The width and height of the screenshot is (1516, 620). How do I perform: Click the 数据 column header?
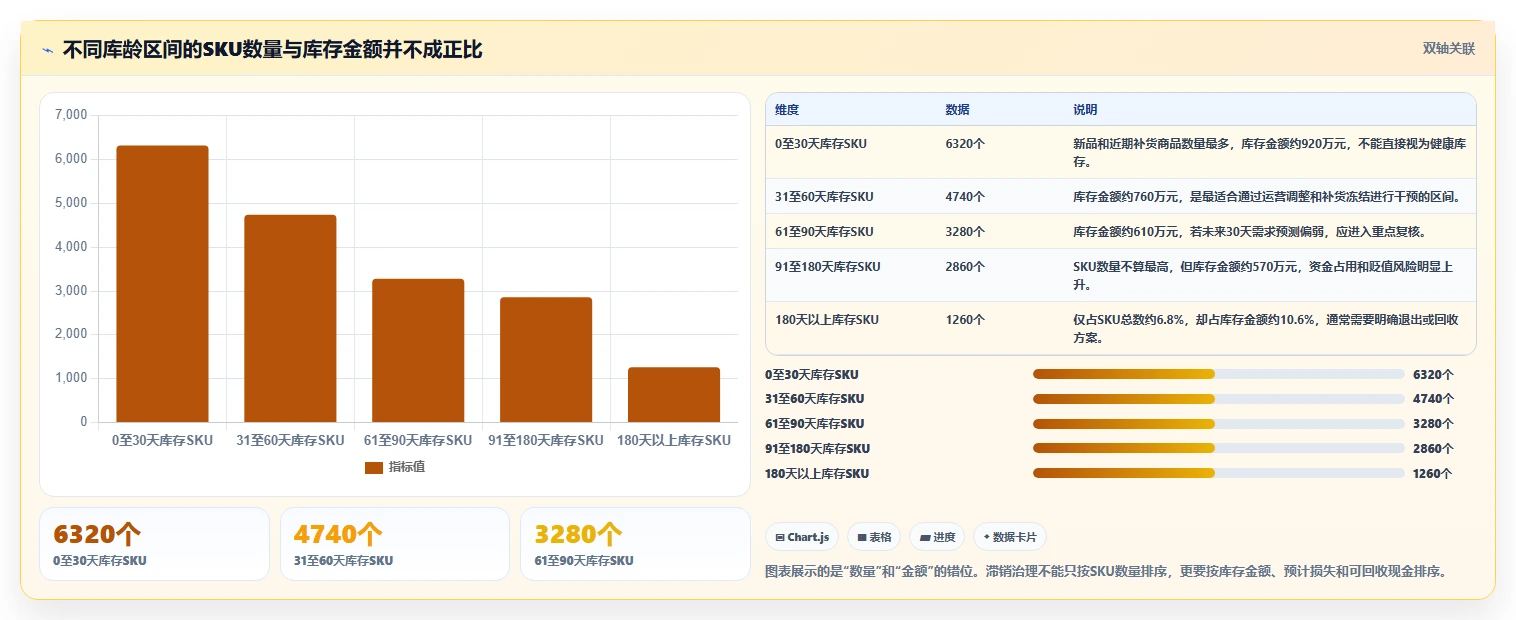click(x=957, y=109)
